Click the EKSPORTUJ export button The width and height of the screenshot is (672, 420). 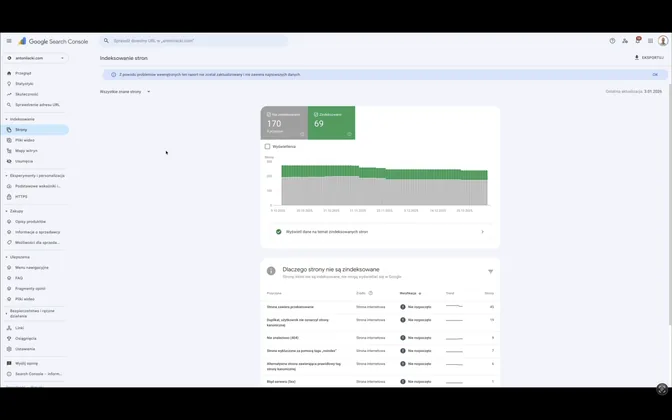click(x=649, y=57)
